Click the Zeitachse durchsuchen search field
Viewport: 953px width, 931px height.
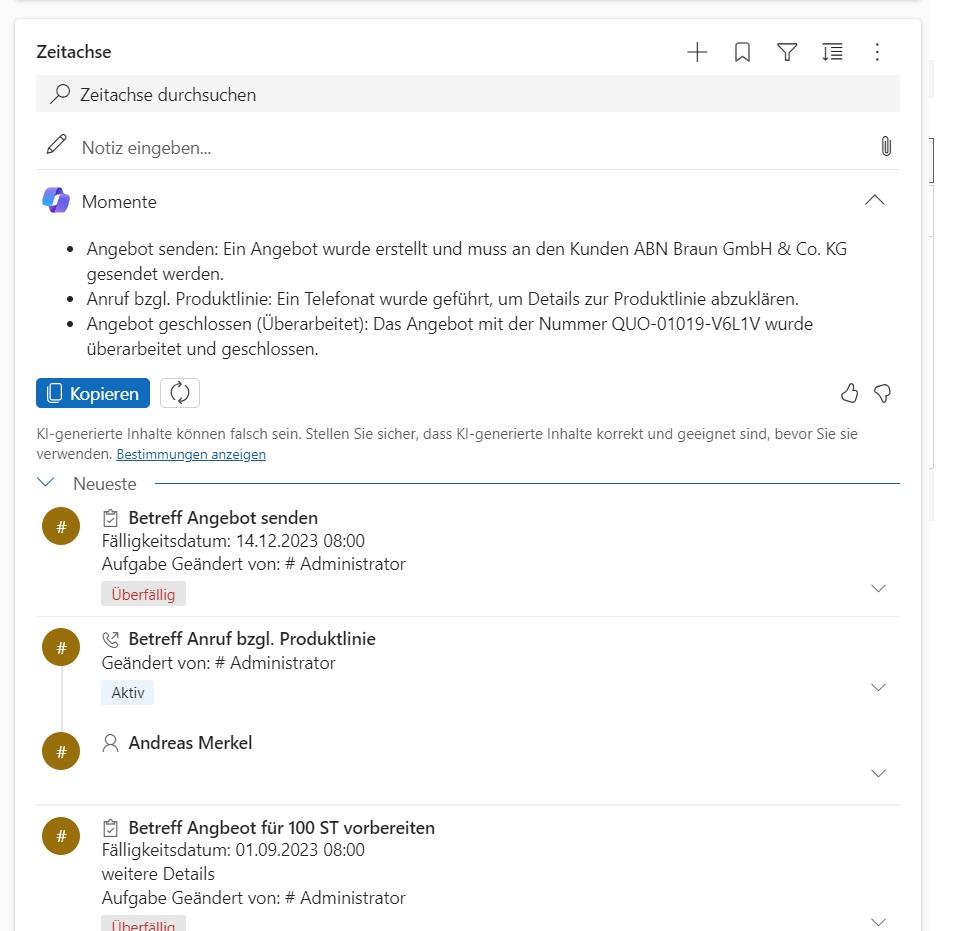coord(468,95)
